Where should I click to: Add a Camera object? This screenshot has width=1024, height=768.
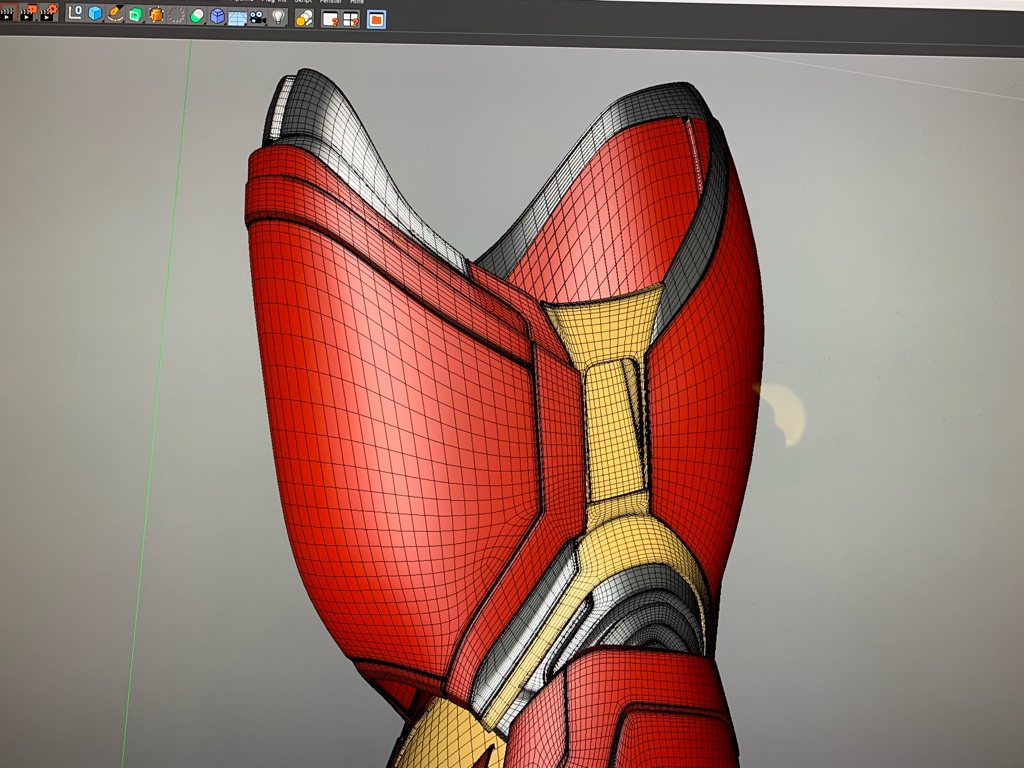pos(257,17)
